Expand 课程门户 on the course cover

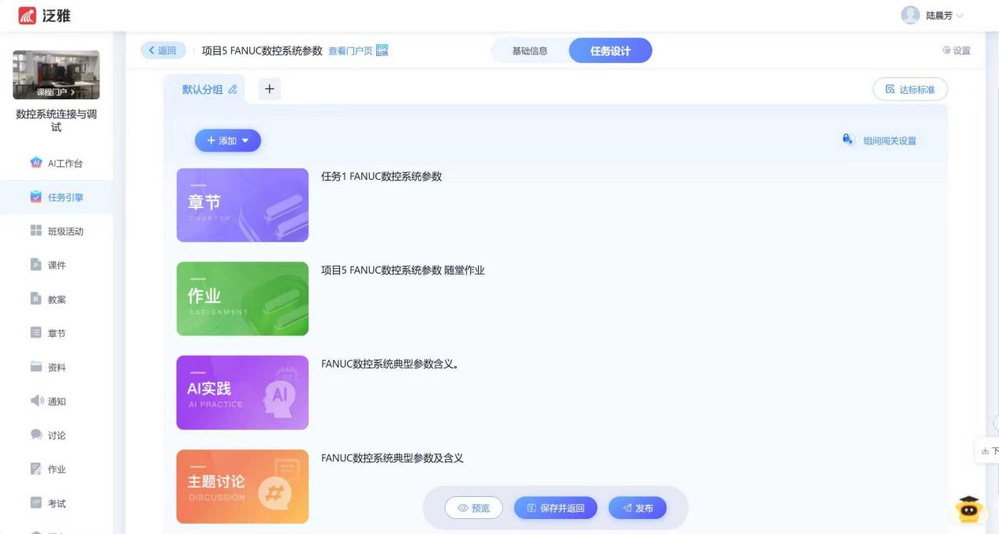[56, 92]
